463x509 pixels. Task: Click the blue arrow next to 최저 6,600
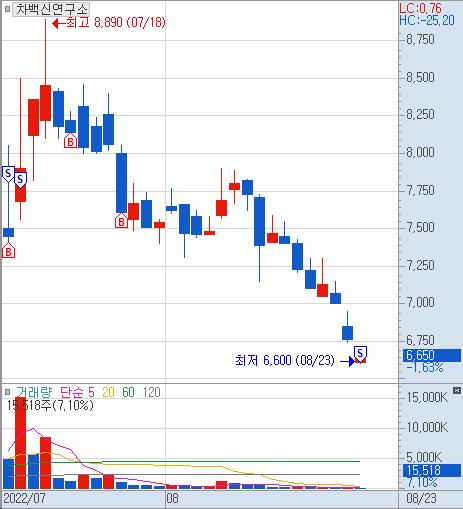click(347, 361)
